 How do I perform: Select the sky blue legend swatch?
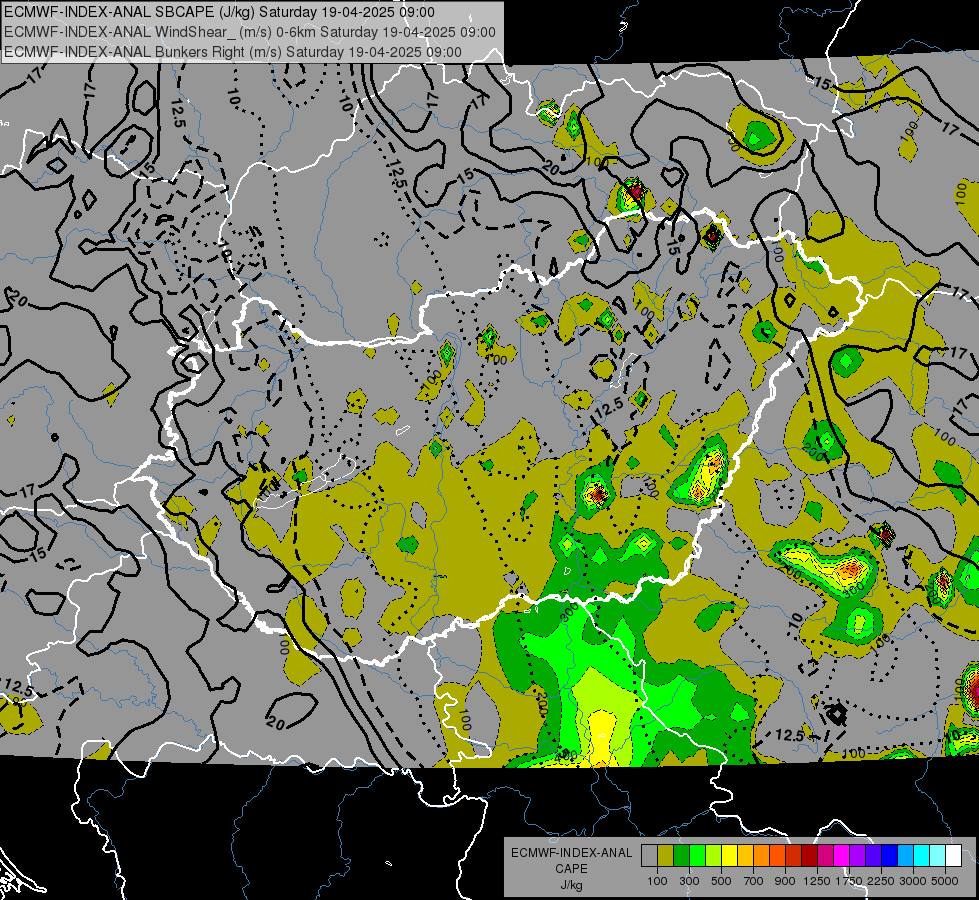tap(905, 855)
